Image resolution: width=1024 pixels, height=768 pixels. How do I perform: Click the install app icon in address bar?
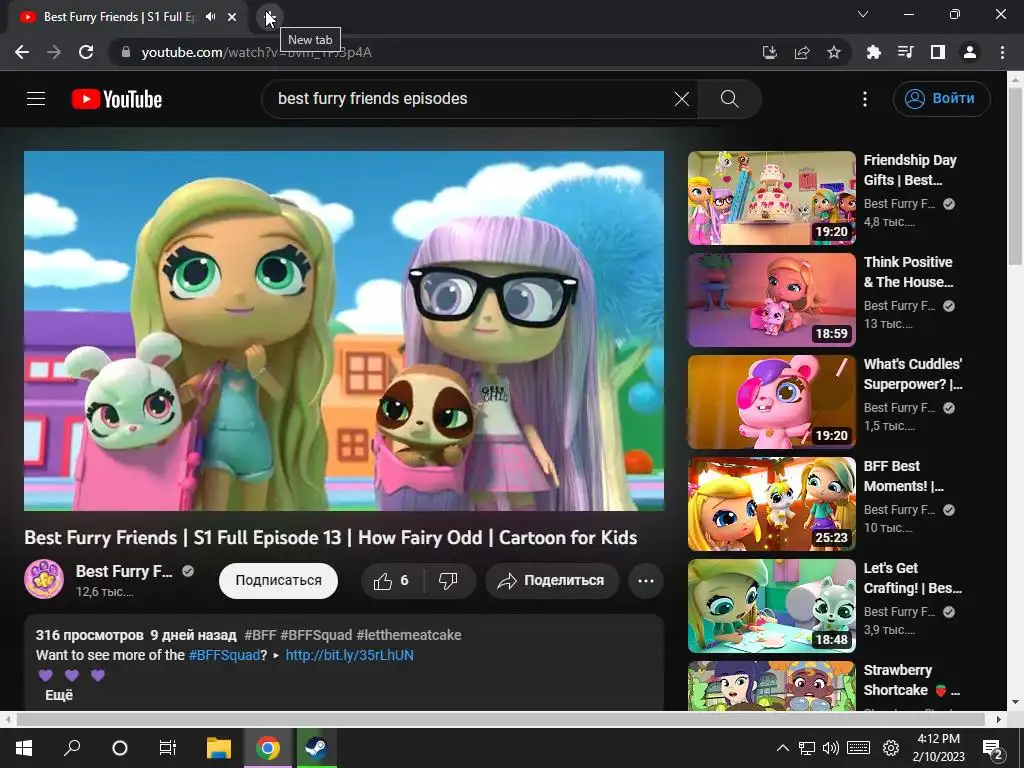(x=770, y=52)
